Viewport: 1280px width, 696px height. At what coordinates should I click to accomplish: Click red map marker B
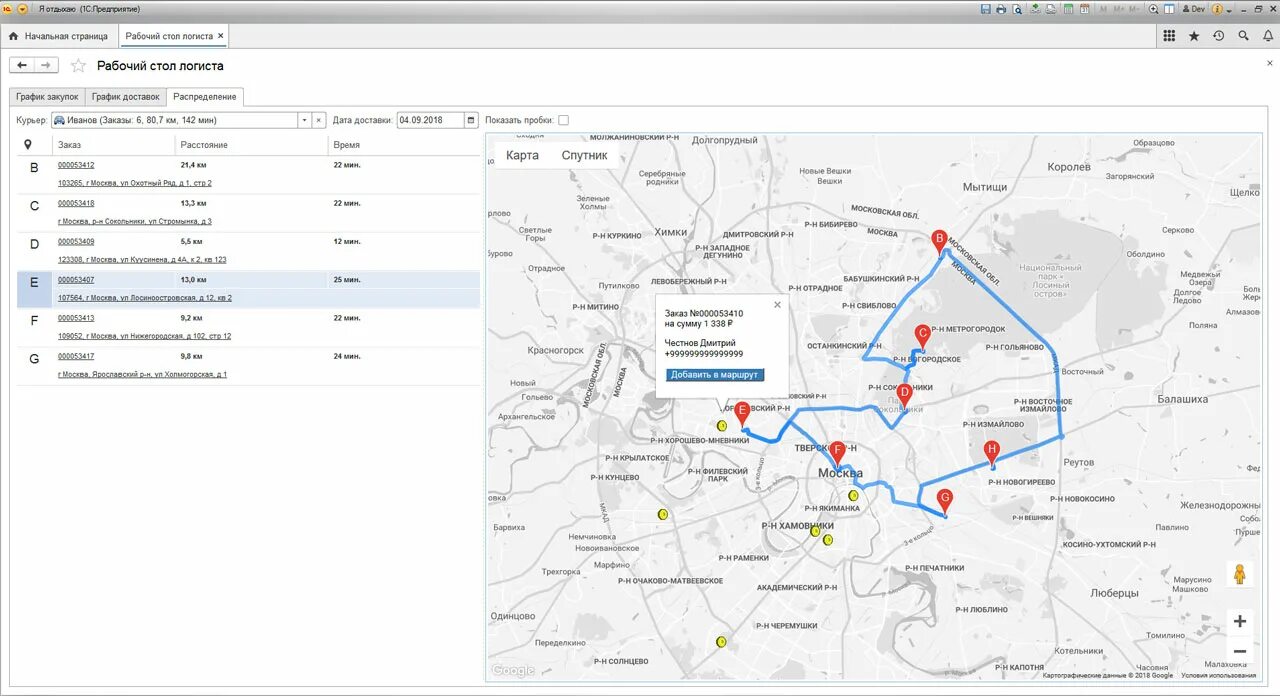coord(939,241)
